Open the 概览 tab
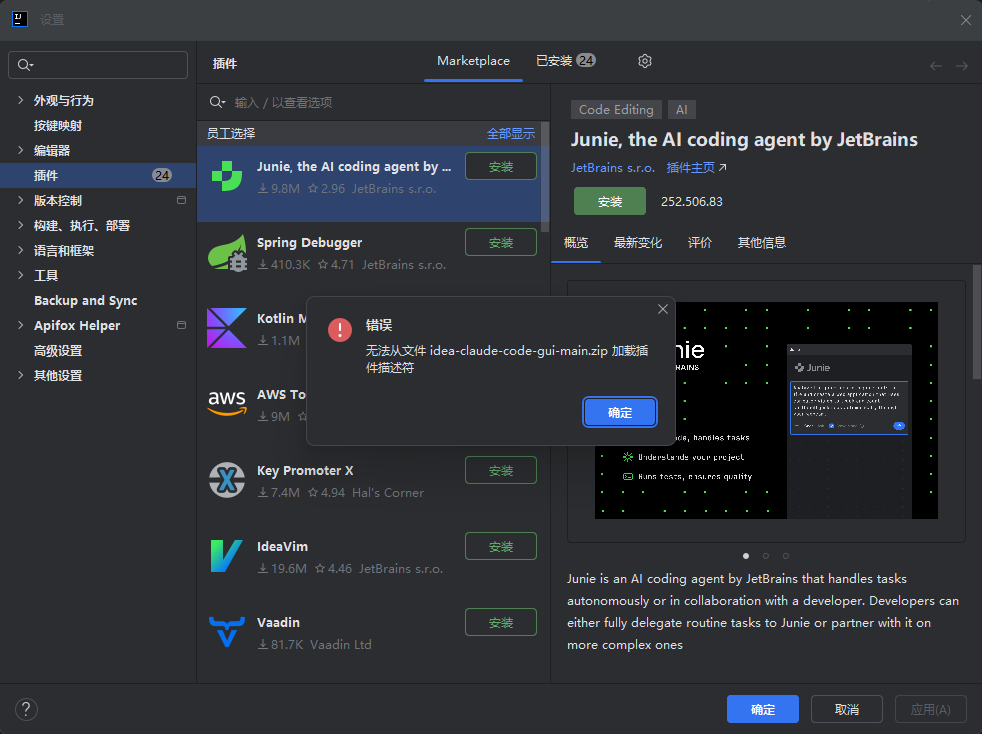The image size is (982, 734). tap(576, 243)
